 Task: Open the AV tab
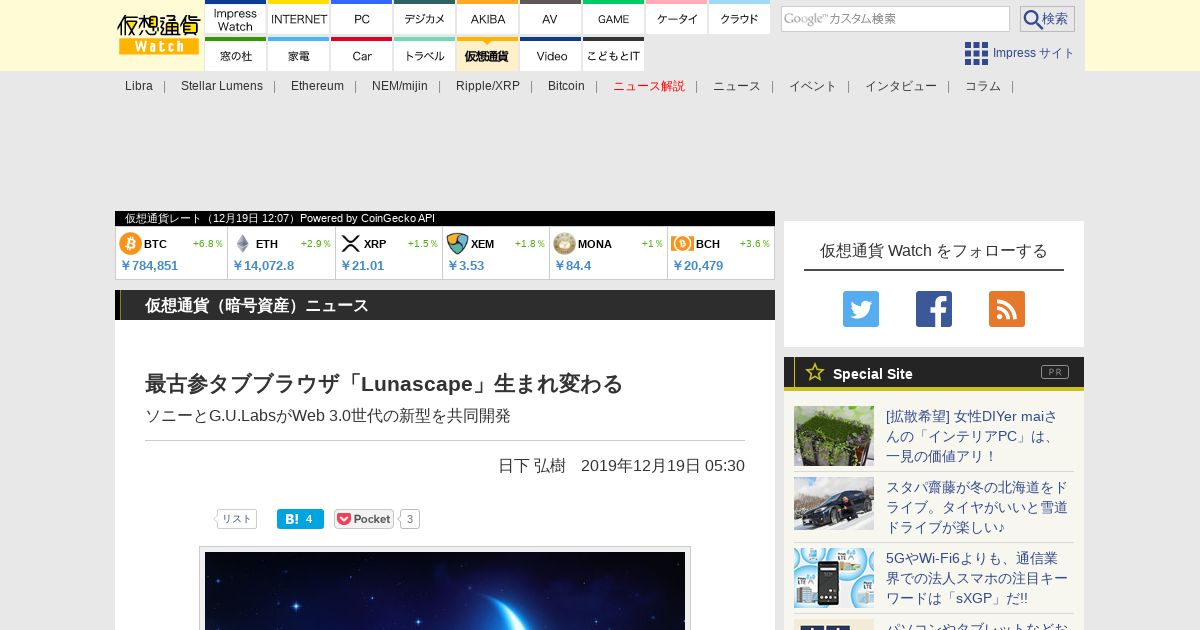[550, 19]
